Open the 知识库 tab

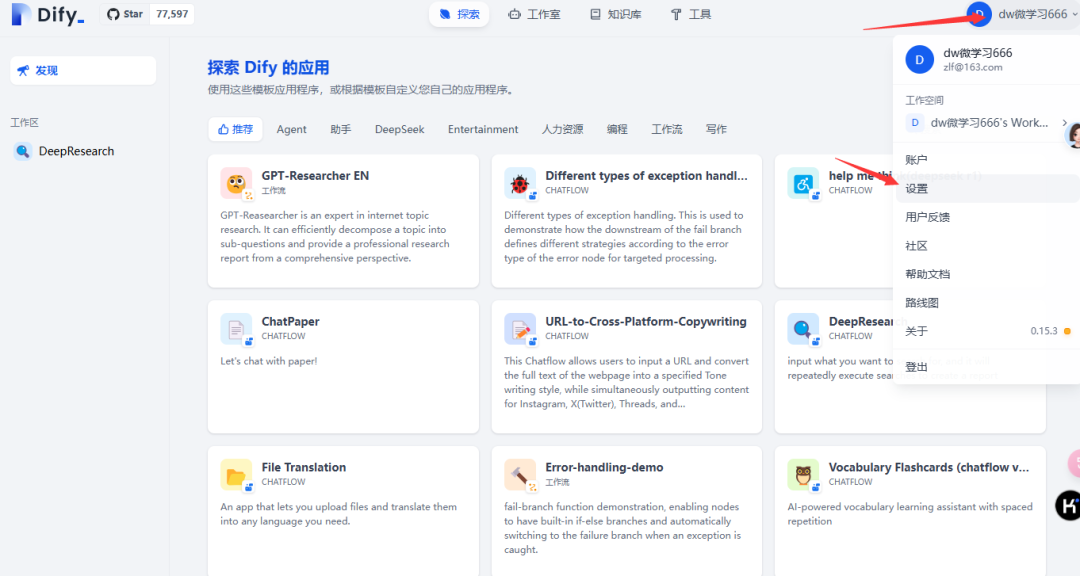pyautogui.click(x=616, y=15)
